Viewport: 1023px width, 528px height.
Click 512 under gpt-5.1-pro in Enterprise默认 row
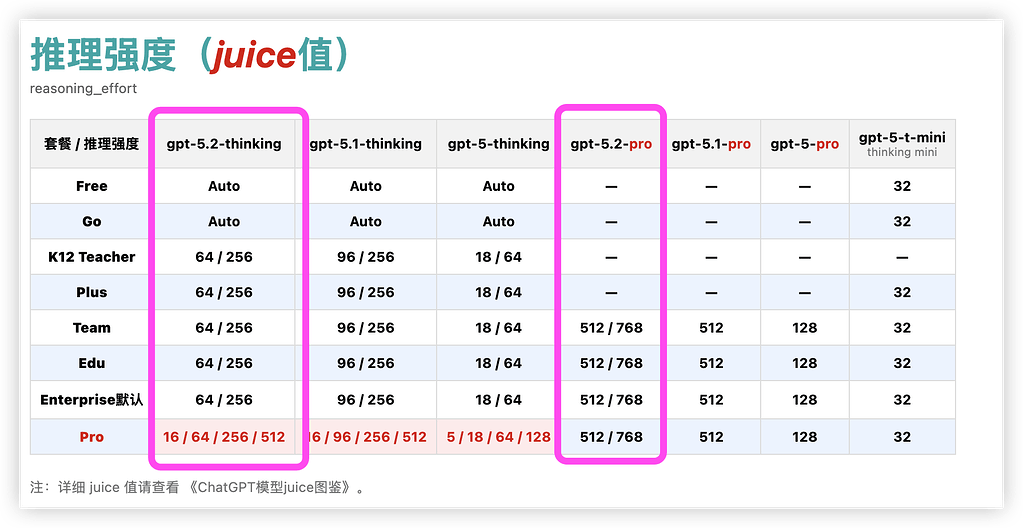[x=711, y=399]
